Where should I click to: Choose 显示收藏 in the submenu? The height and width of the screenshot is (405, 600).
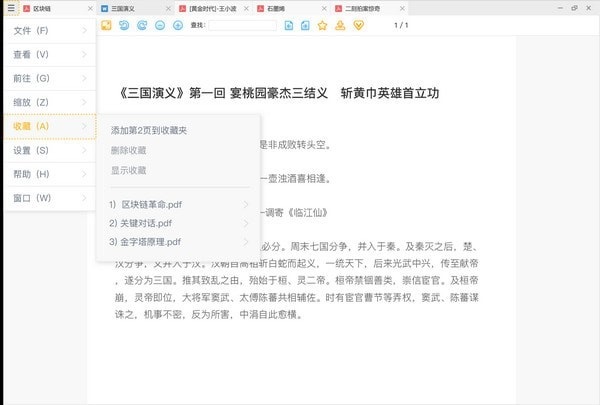129,170
